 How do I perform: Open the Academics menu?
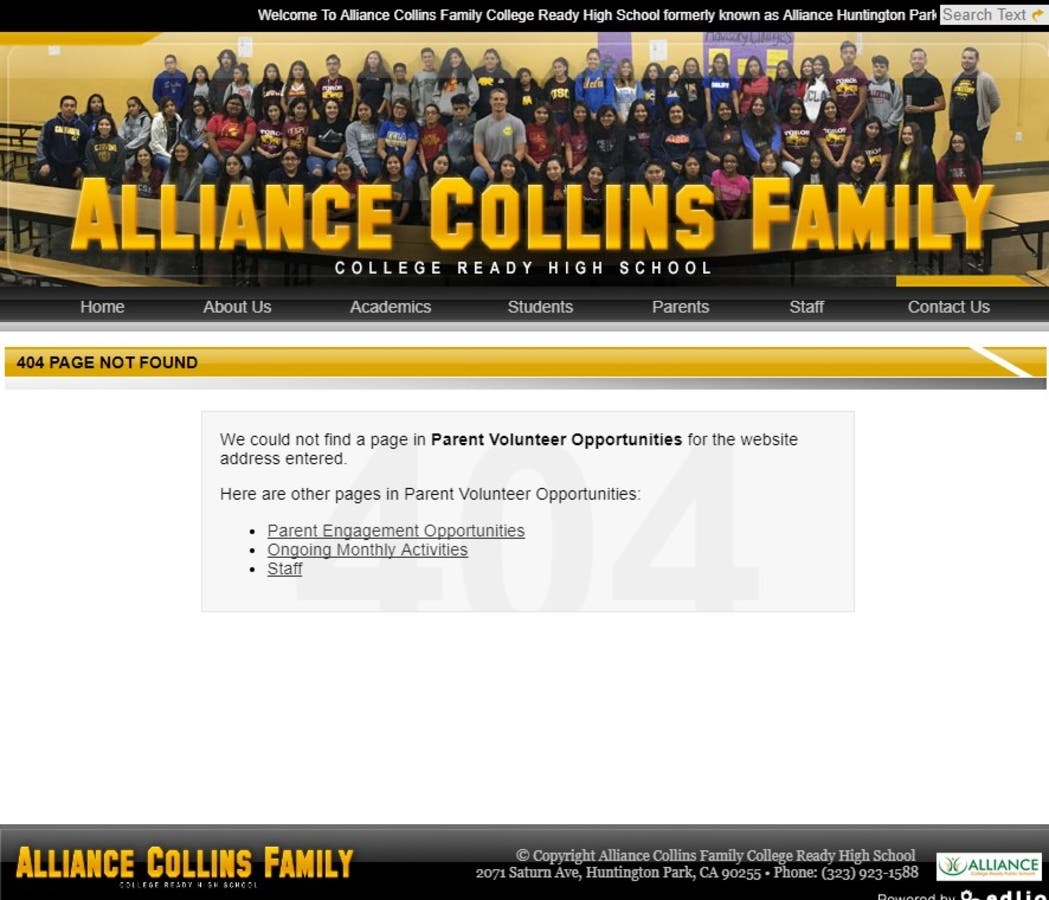click(391, 307)
